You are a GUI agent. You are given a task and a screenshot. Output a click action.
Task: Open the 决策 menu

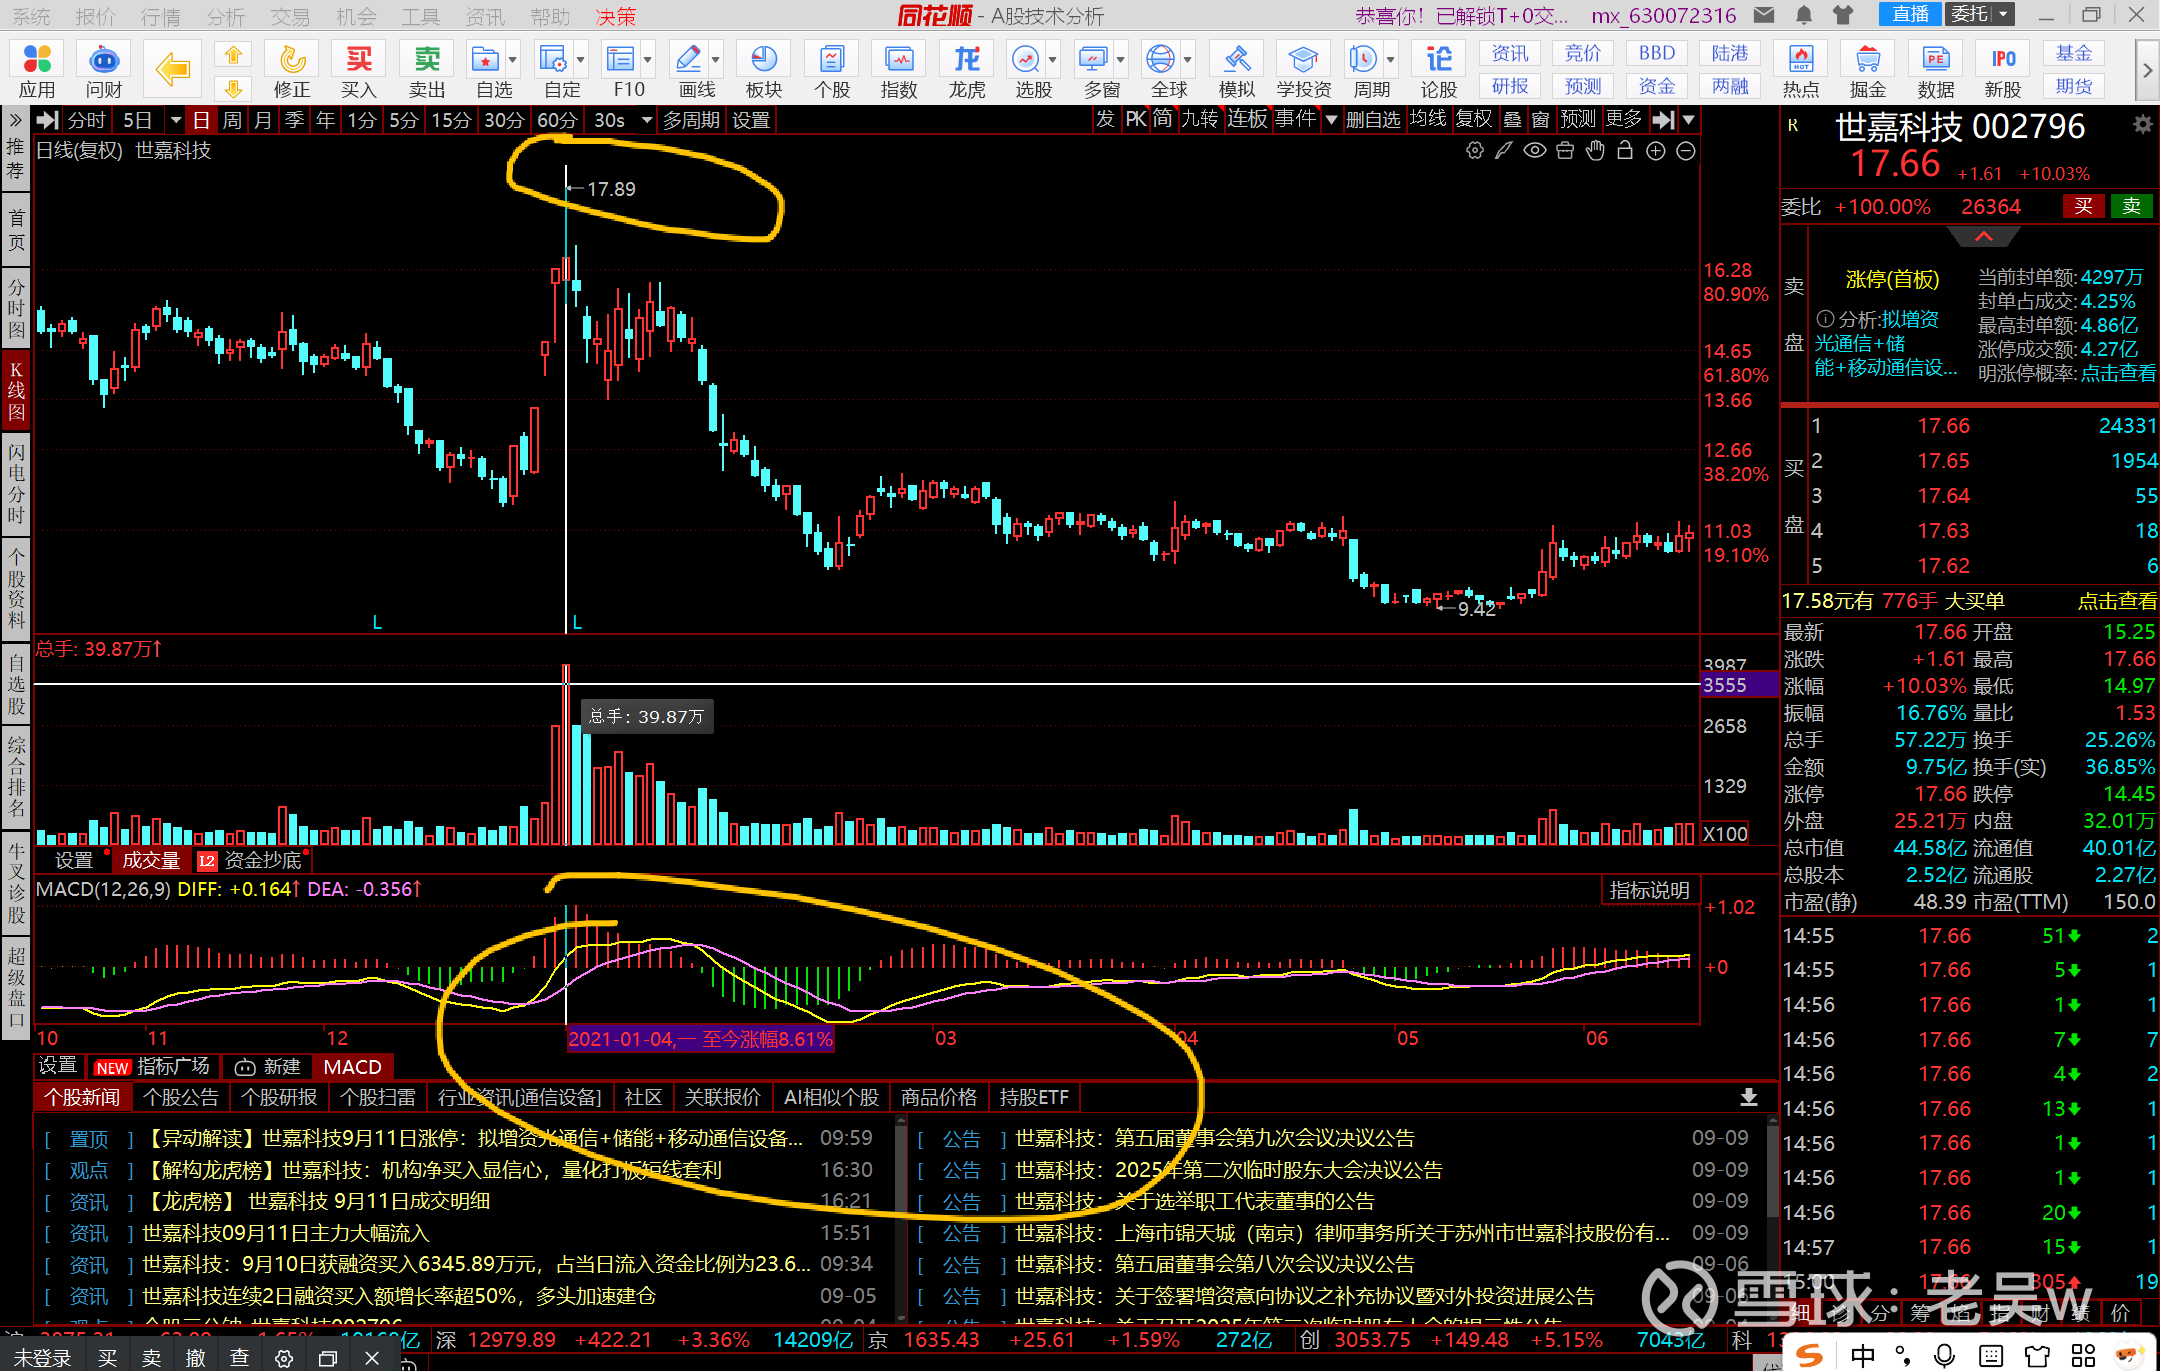tap(615, 17)
